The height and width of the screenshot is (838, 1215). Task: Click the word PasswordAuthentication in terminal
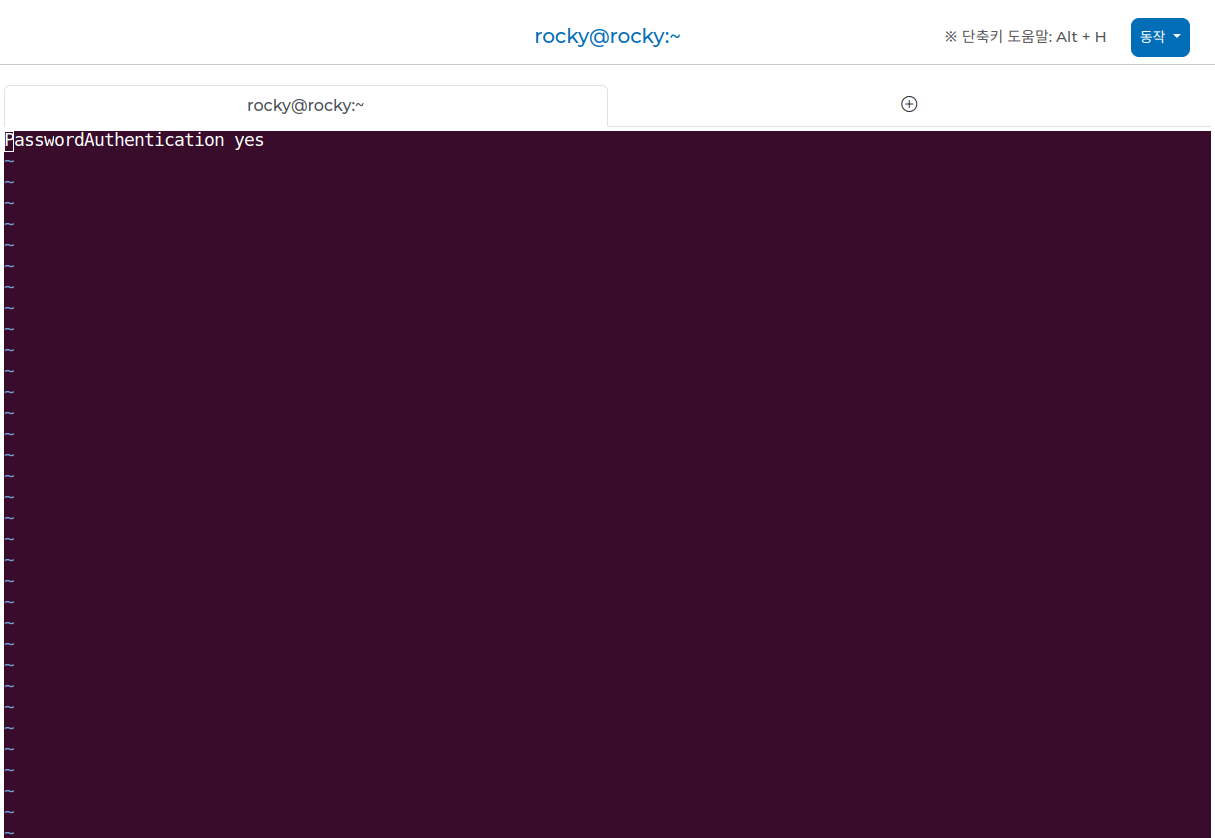tap(113, 140)
